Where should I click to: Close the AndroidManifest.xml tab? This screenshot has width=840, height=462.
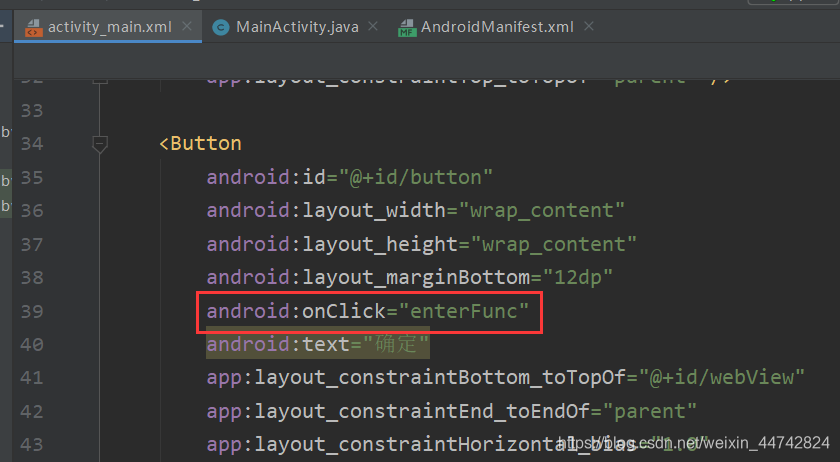point(589,26)
